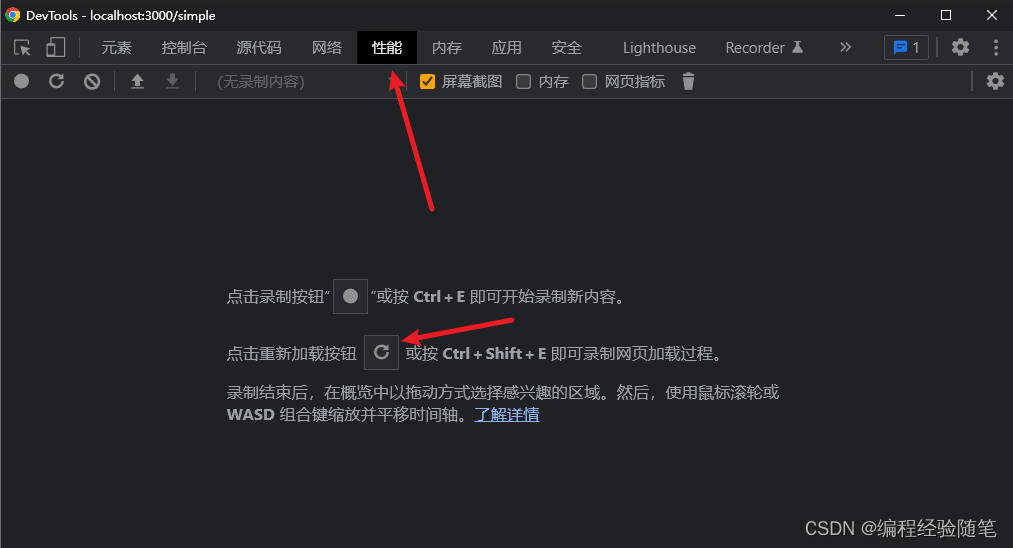1013x548 pixels.
Task: Open the three-dot customize DevTools menu
Action: click(996, 47)
